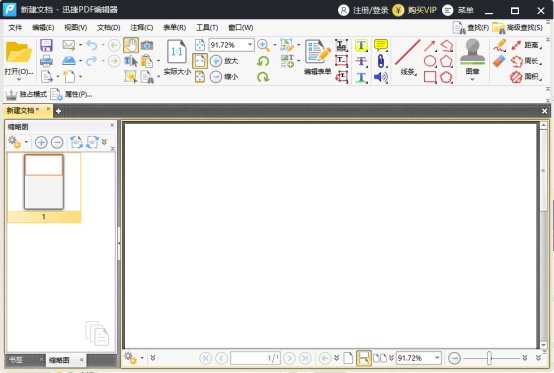
Task: Select the Hand tool
Action: pos(131,45)
